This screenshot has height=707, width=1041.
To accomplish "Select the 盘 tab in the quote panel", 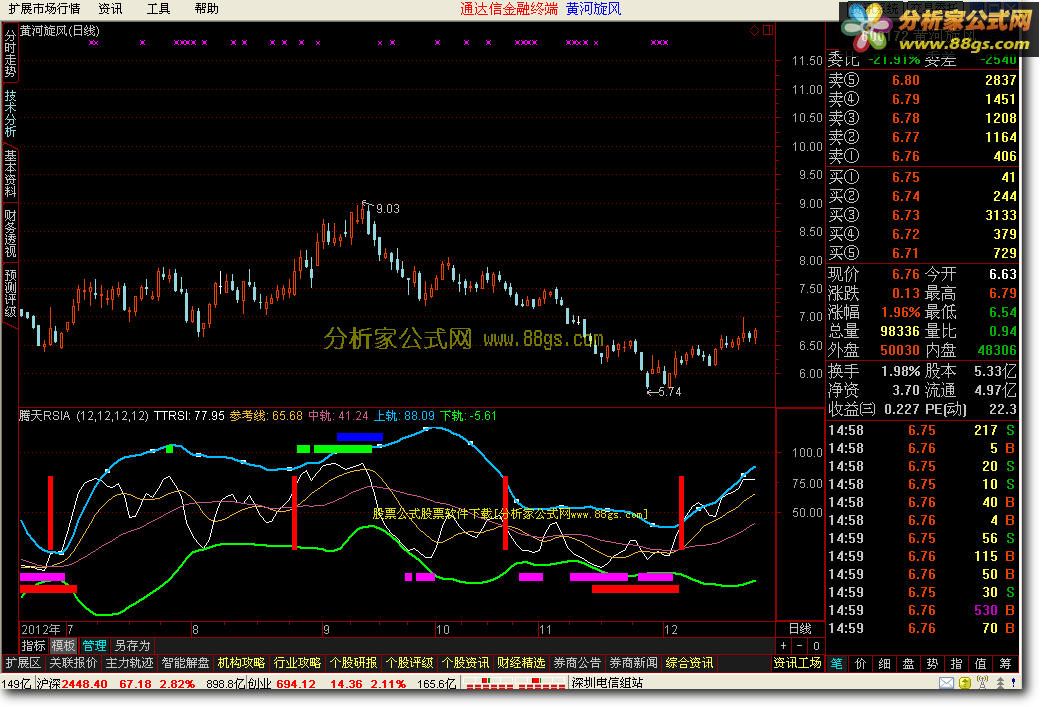I will click(909, 663).
